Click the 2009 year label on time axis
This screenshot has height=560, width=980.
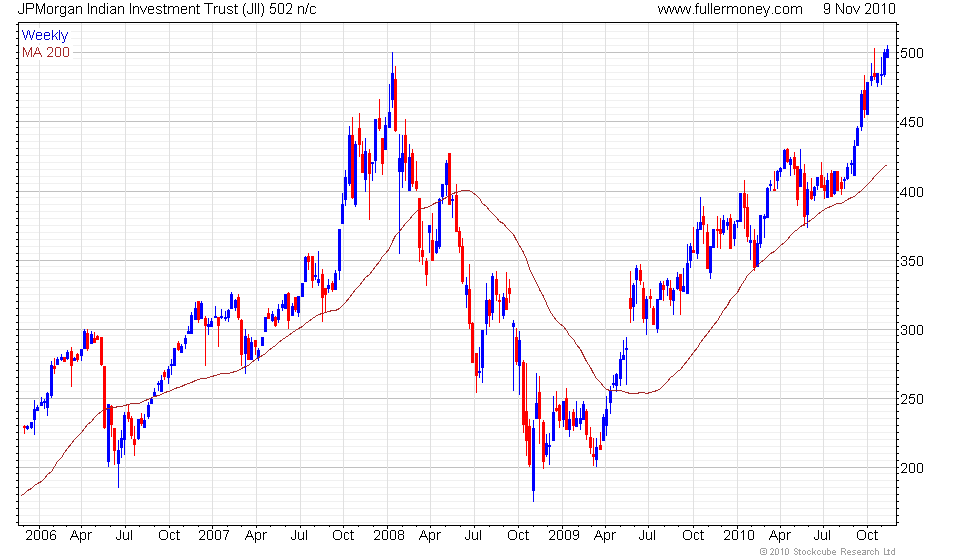[x=564, y=536]
